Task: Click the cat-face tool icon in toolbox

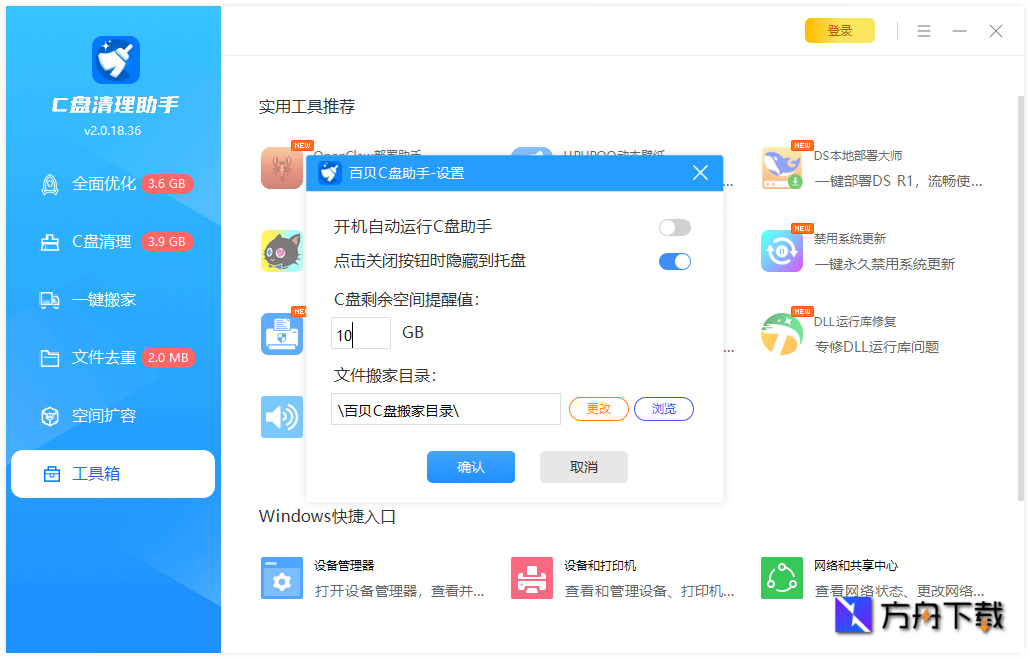Action: (x=281, y=251)
